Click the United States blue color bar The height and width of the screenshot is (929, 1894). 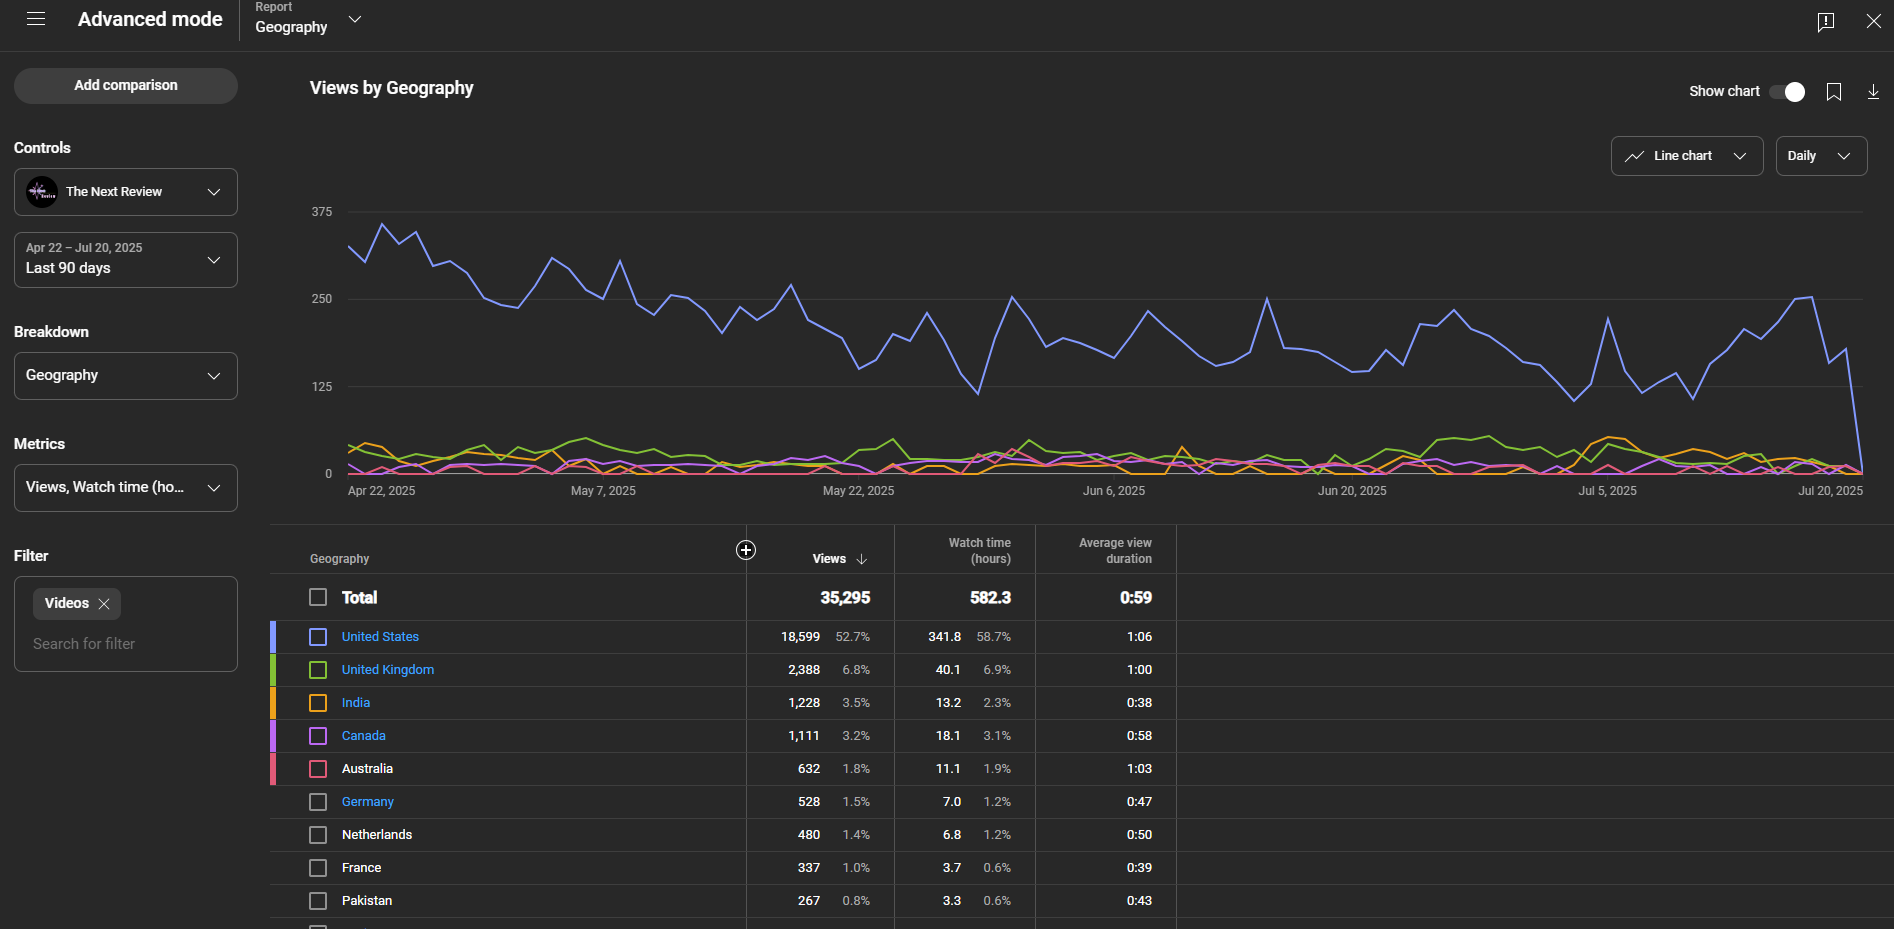click(273, 637)
